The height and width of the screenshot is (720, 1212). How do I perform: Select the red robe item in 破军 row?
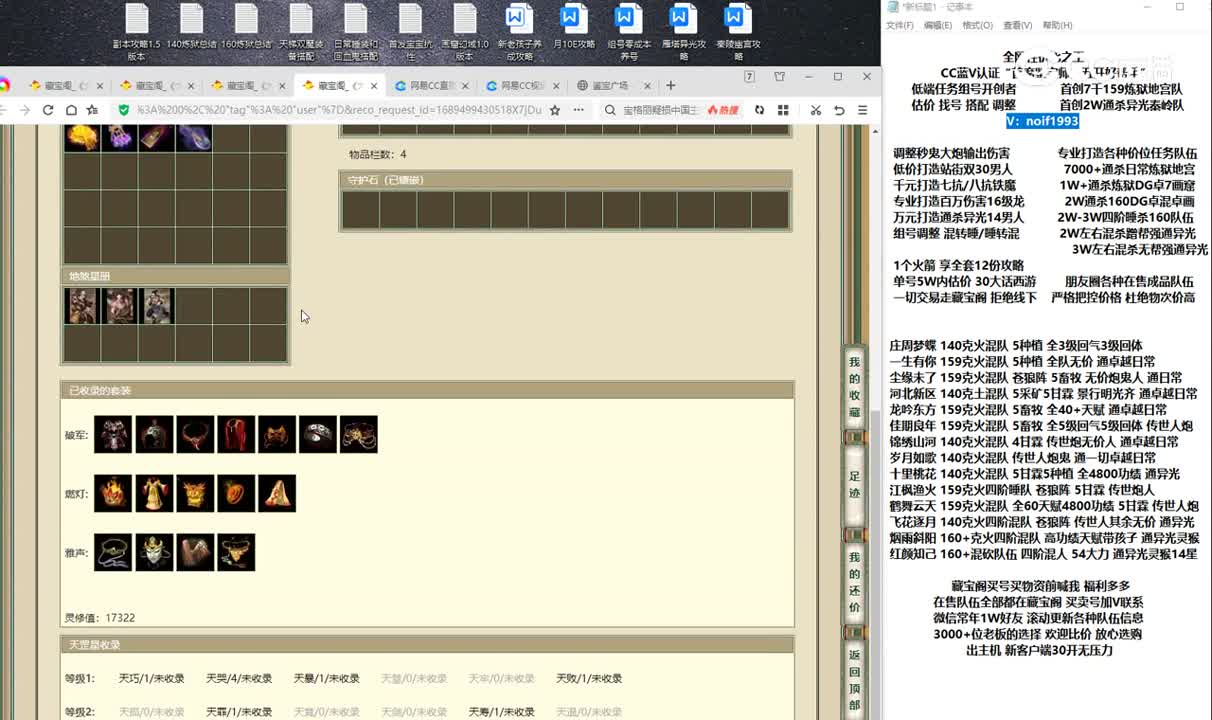tap(236, 435)
